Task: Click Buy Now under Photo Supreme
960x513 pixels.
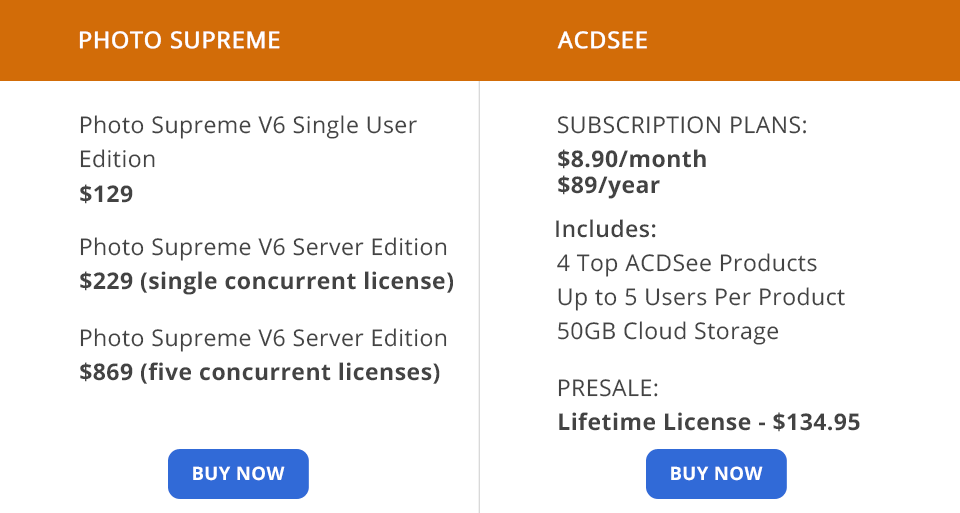Action: [238, 474]
